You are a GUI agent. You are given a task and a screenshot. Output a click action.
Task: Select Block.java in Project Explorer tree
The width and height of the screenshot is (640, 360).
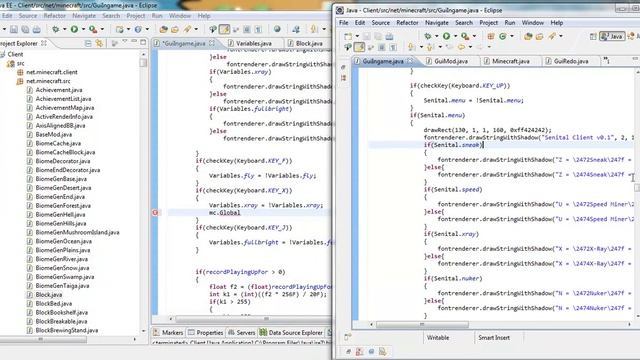tap(49, 294)
